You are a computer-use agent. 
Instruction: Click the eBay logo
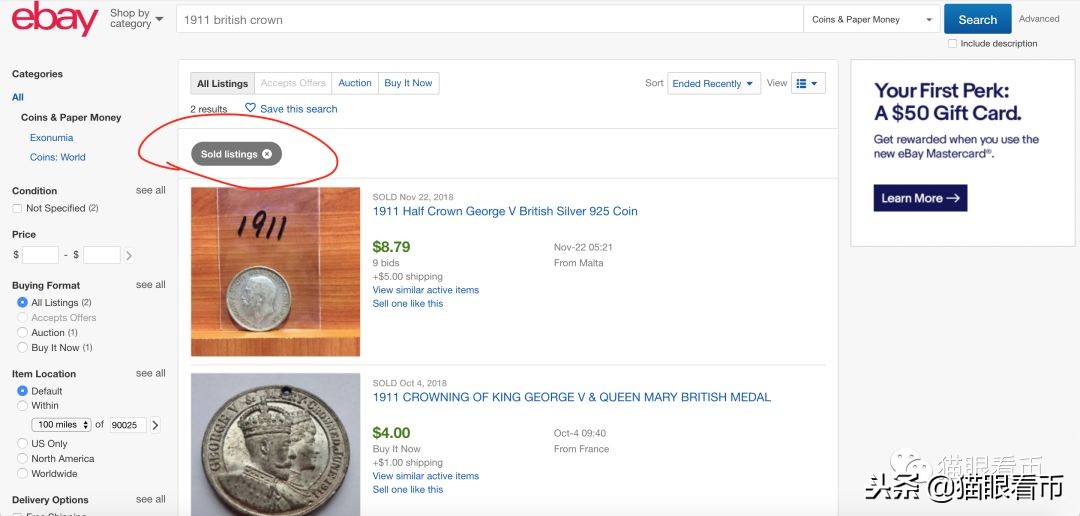tap(54, 19)
